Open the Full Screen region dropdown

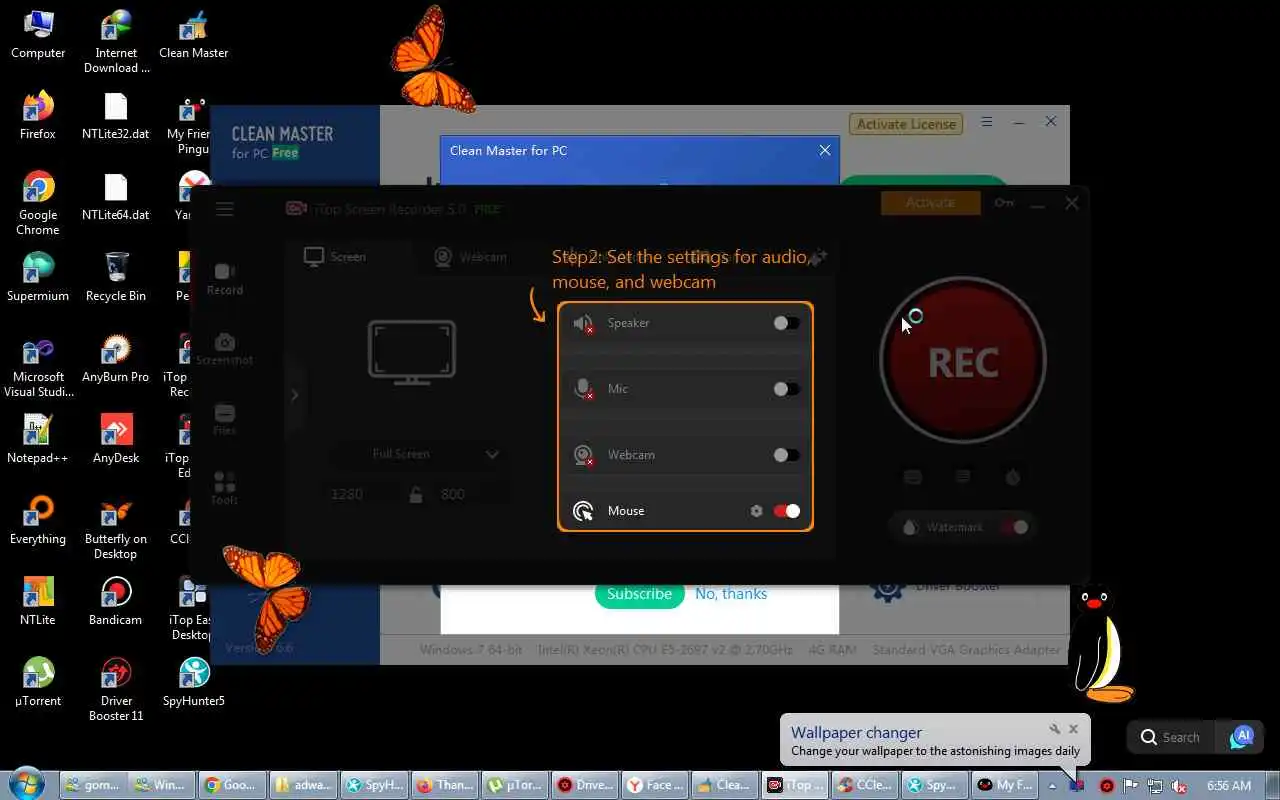(419, 454)
